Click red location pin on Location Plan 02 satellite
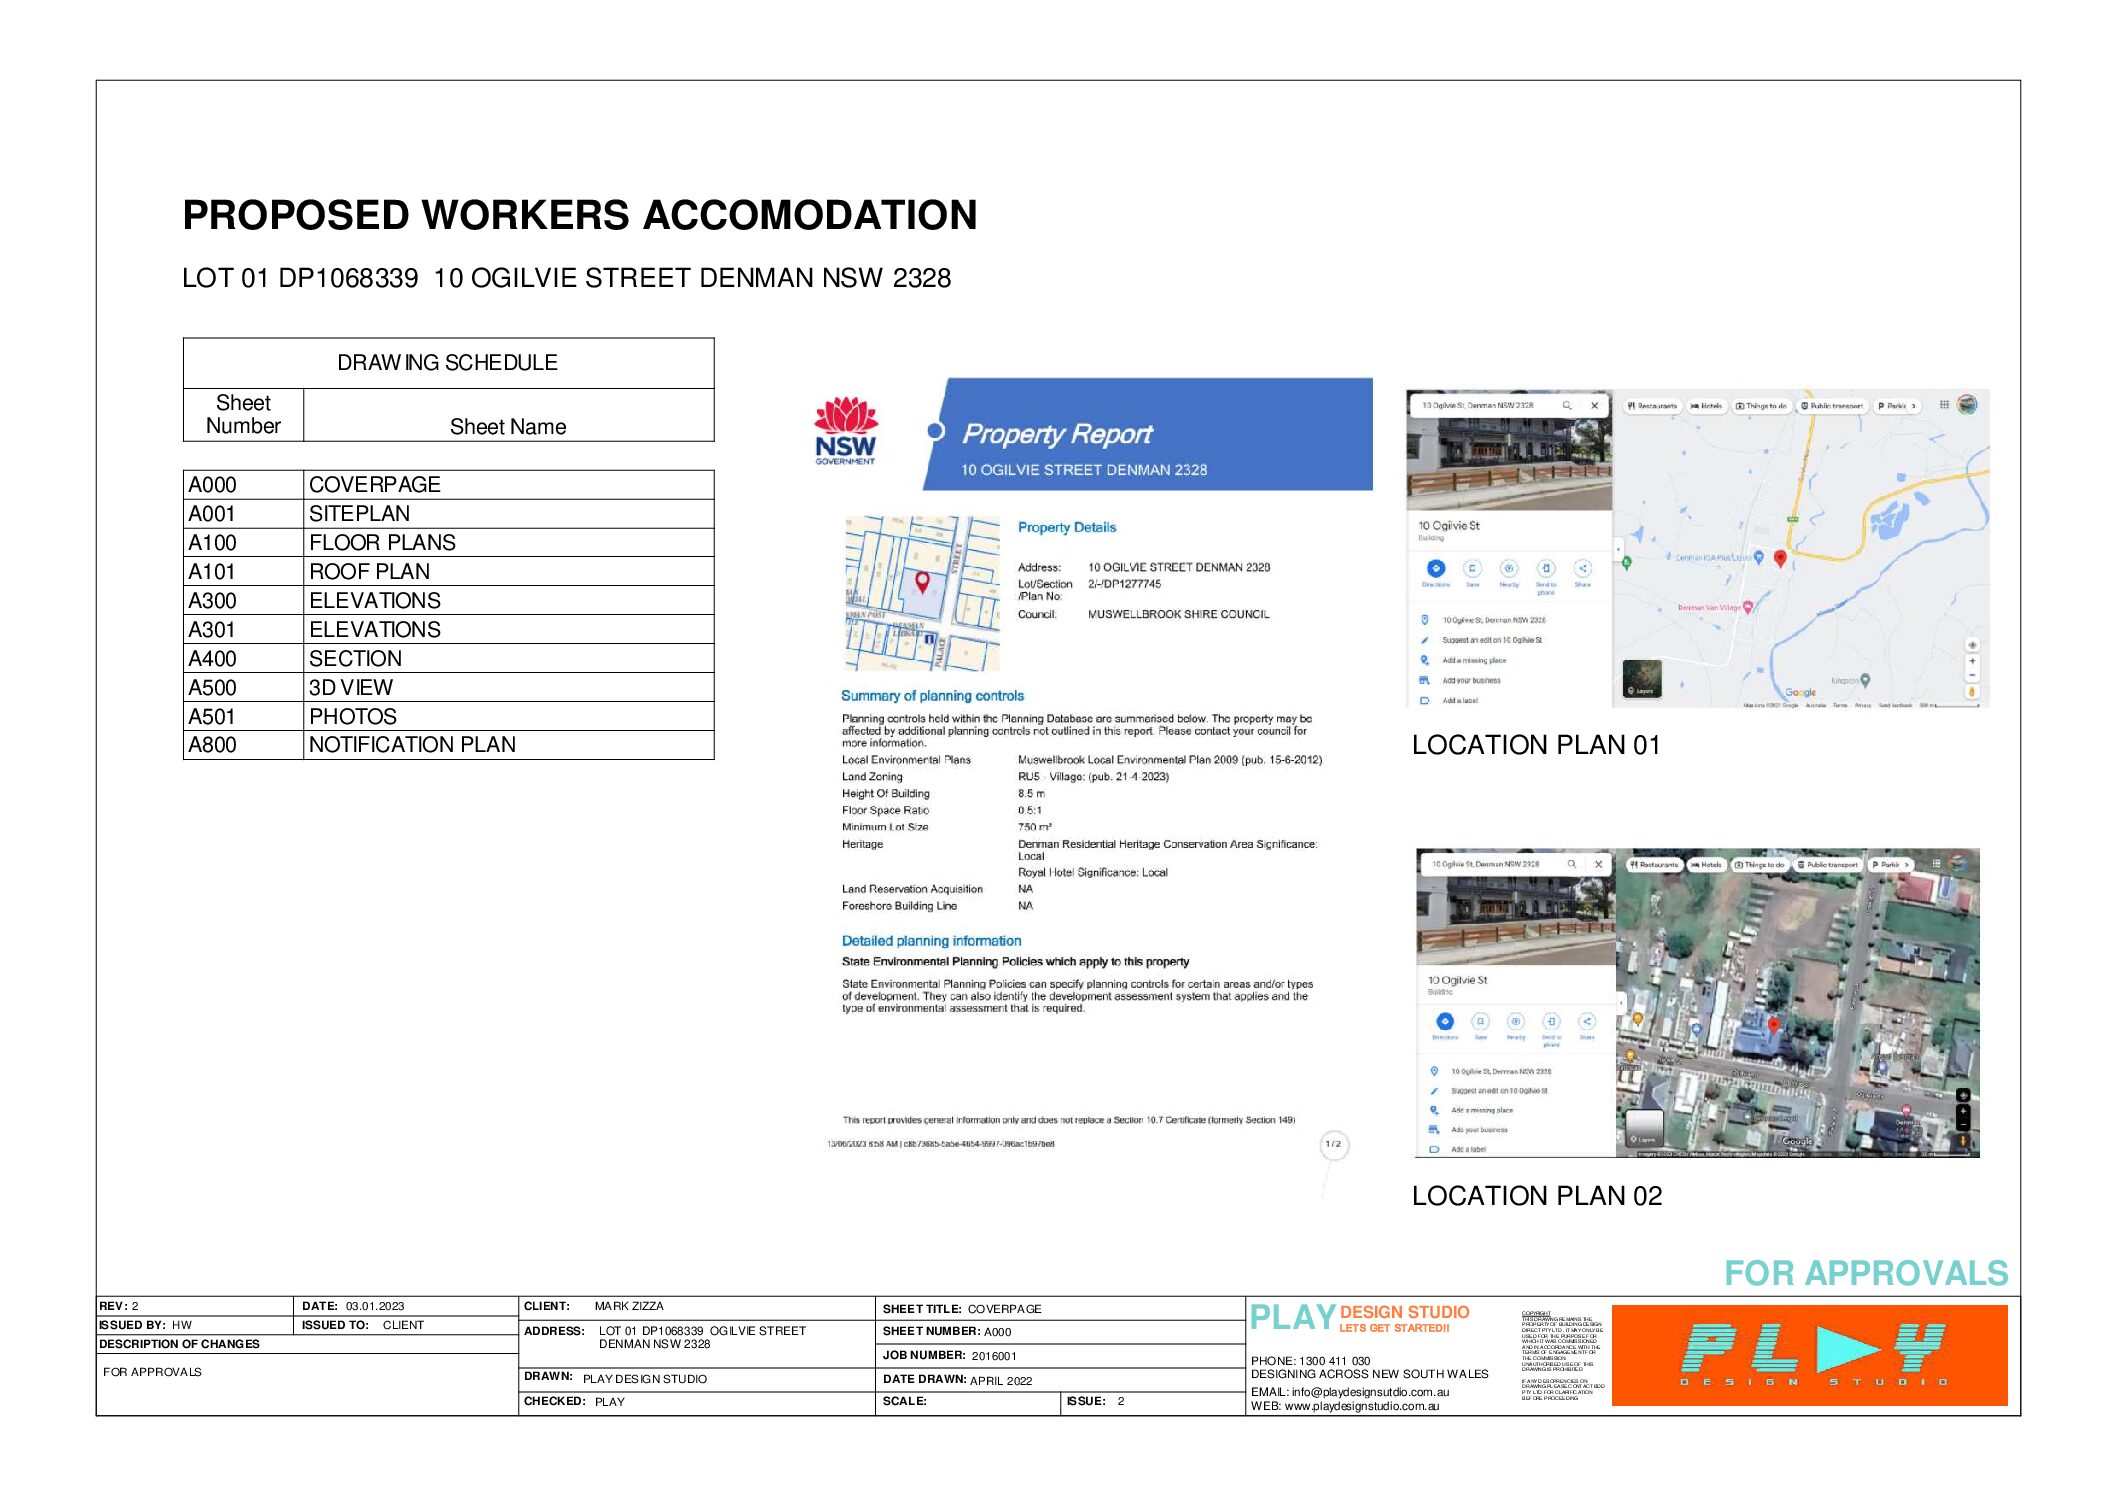 click(x=1774, y=1025)
